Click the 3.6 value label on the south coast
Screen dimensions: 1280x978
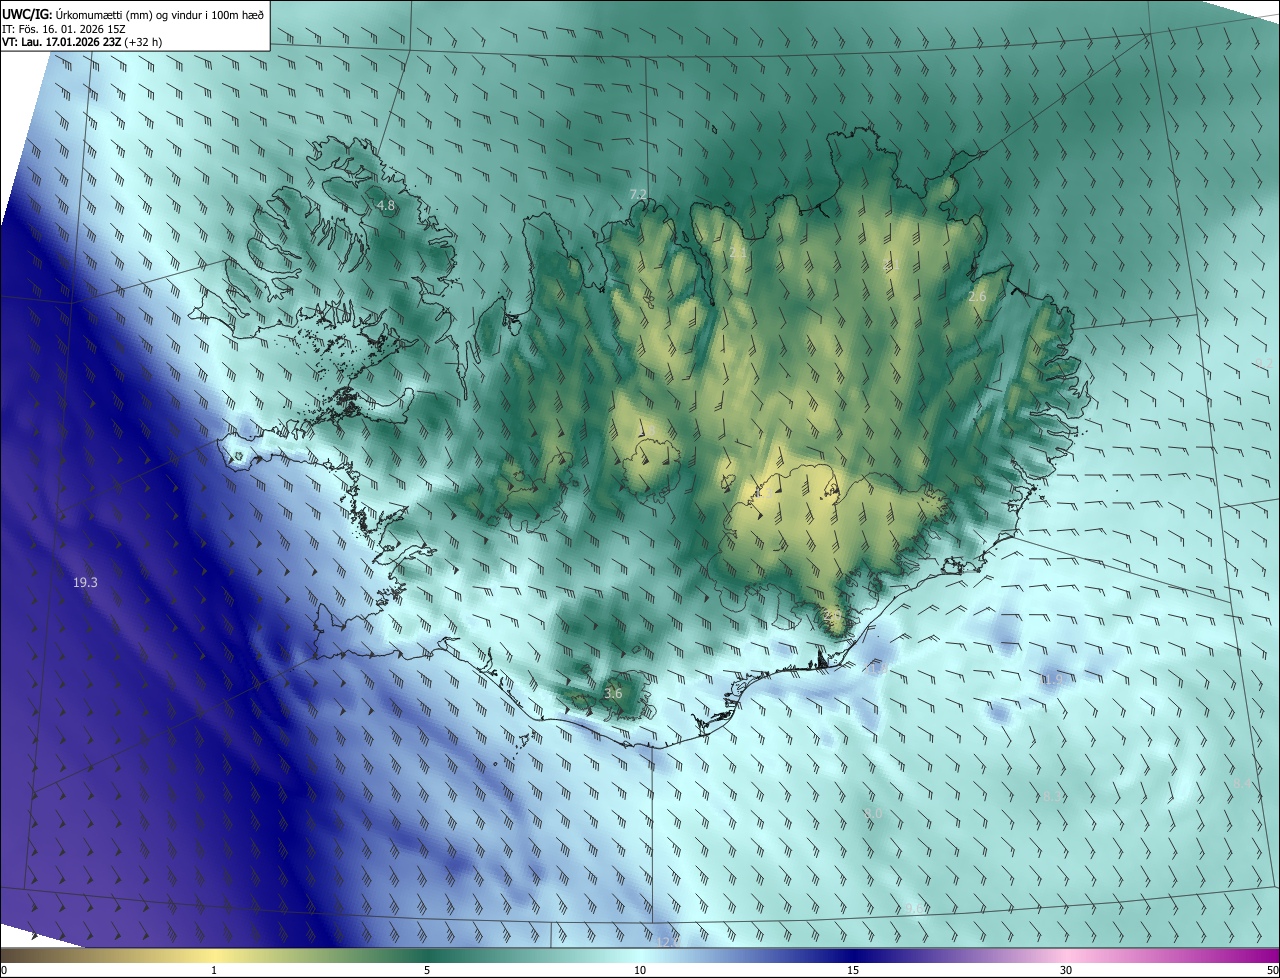[x=613, y=693]
